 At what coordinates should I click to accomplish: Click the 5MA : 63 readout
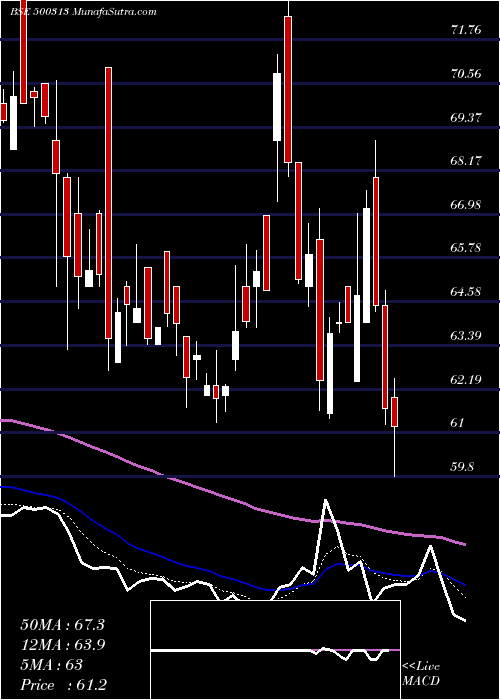51,665
